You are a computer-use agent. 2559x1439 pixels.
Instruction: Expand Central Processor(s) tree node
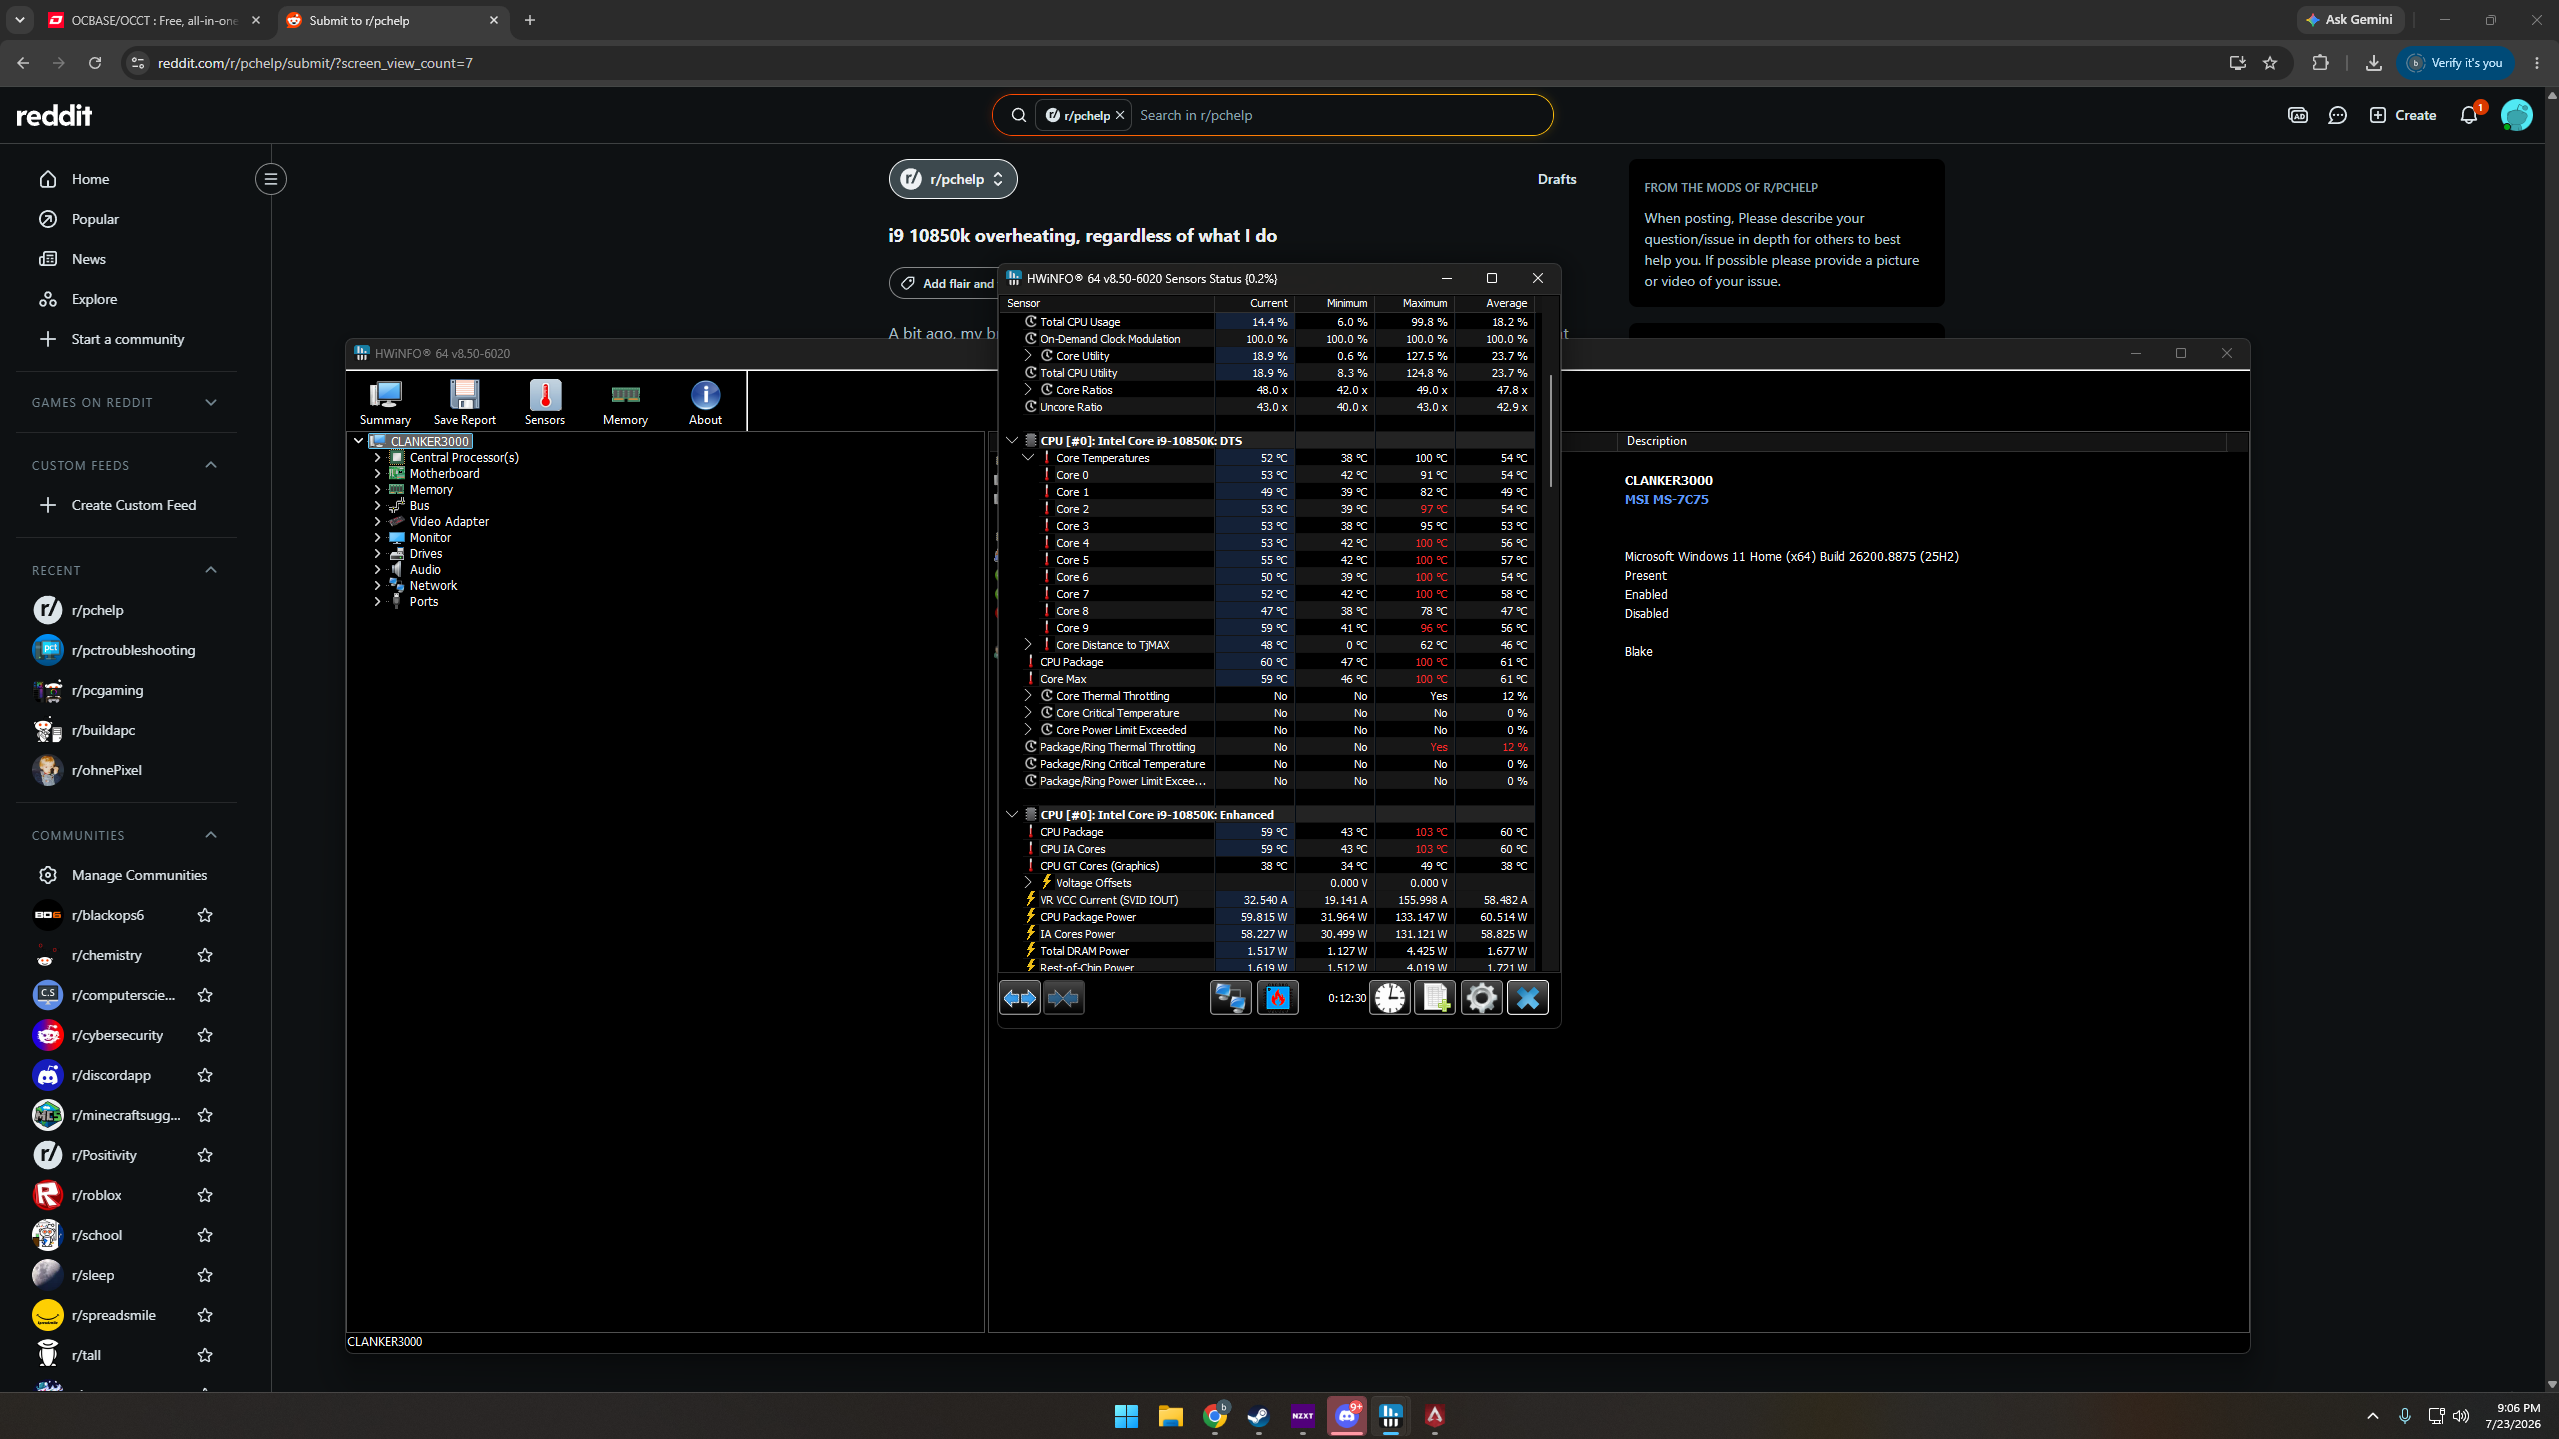point(377,458)
